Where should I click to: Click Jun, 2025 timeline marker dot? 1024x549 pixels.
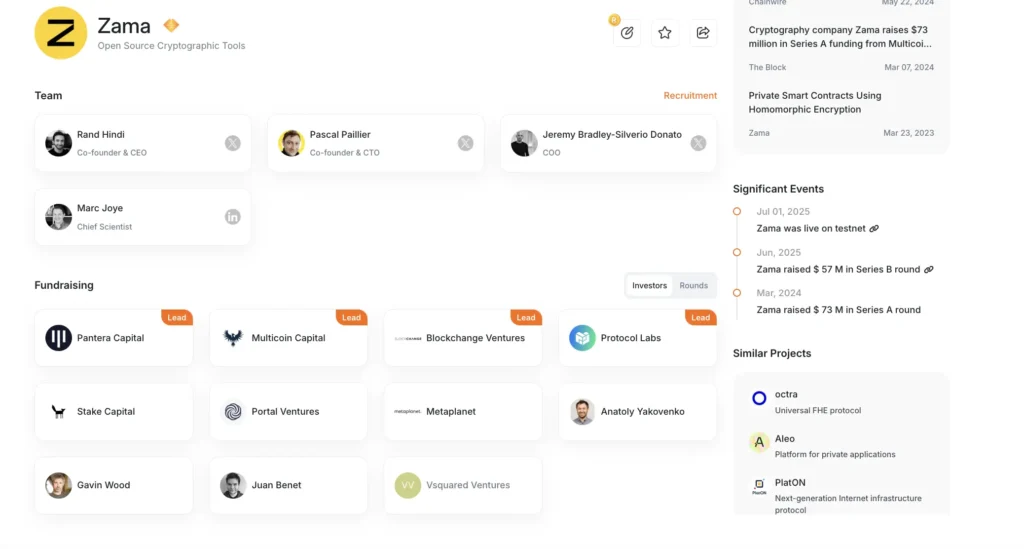pos(737,253)
